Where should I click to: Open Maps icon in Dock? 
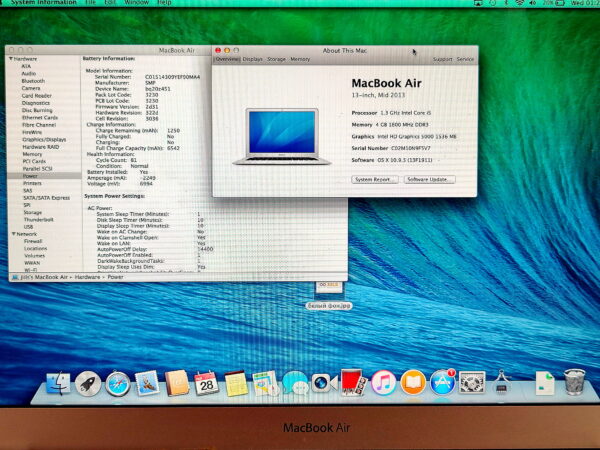click(x=265, y=383)
